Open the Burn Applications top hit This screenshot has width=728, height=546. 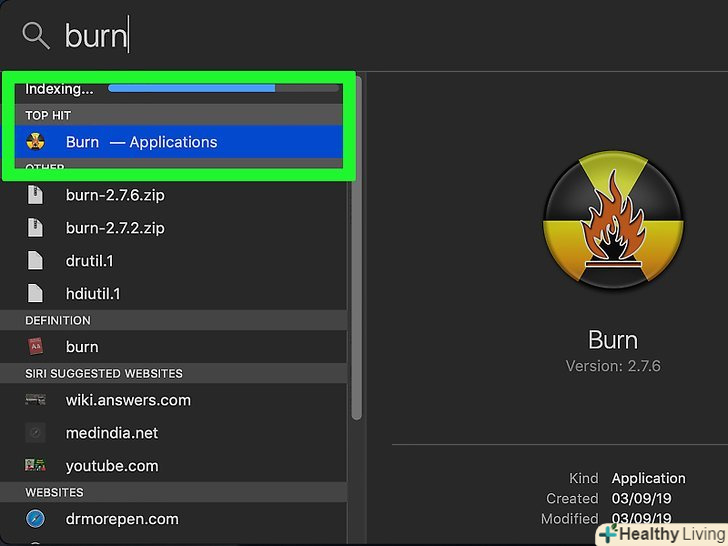tap(179, 142)
